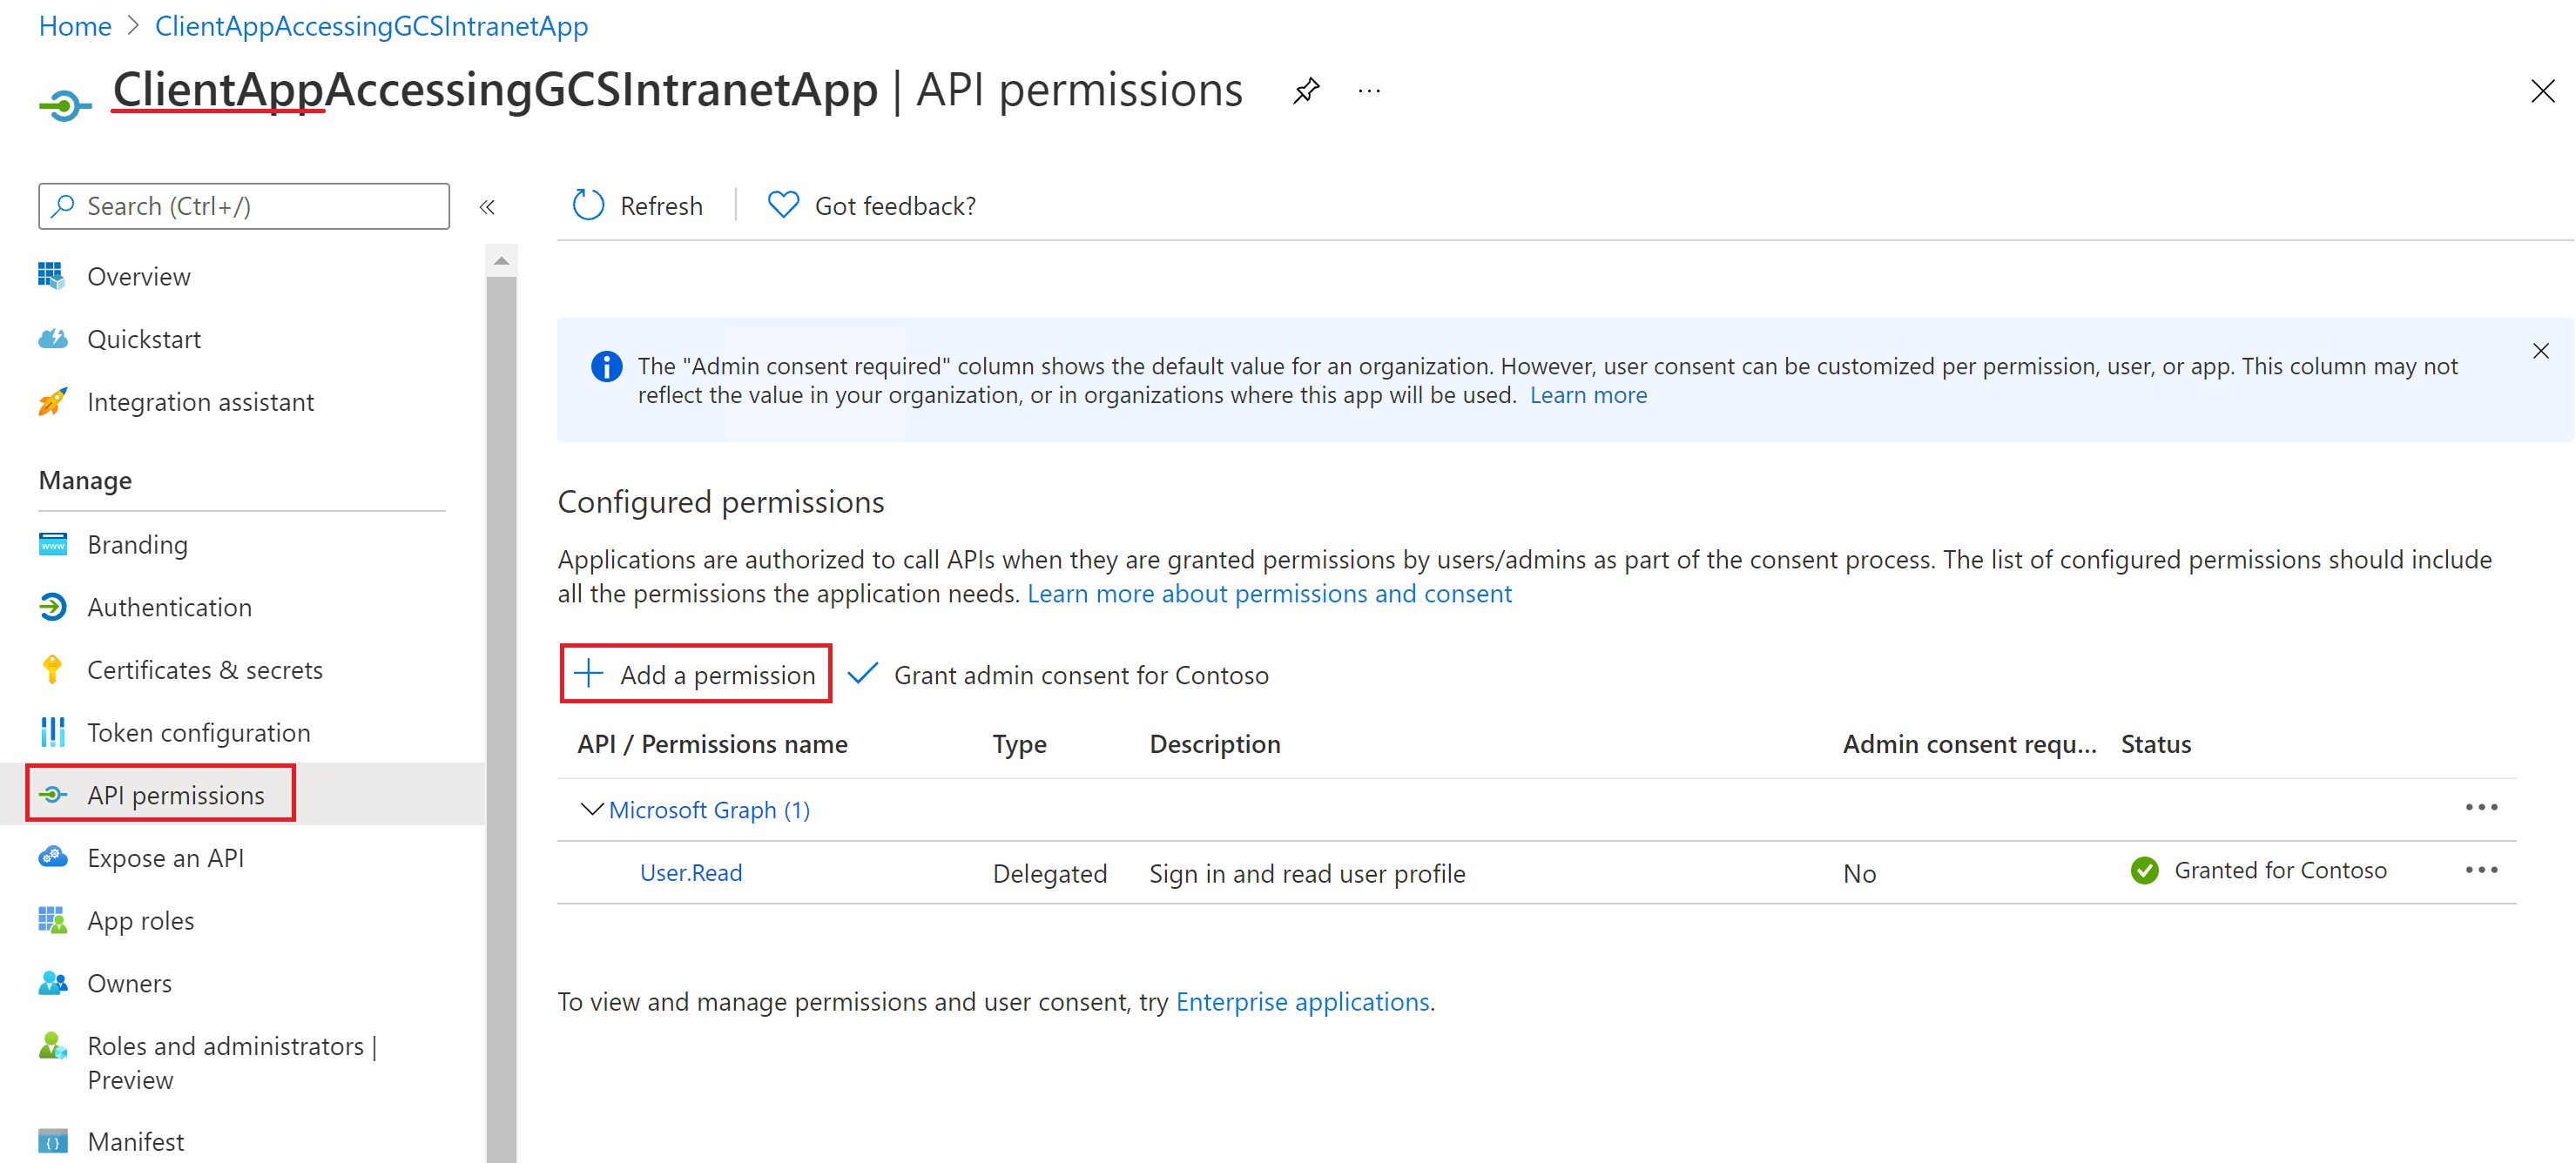
Task: Click Add a permission button
Action: click(696, 674)
